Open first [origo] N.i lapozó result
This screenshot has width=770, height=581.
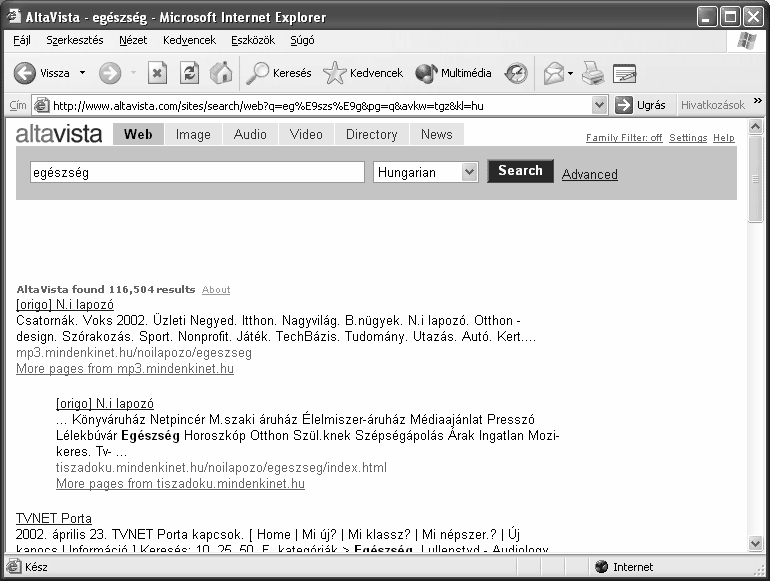click(65, 304)
